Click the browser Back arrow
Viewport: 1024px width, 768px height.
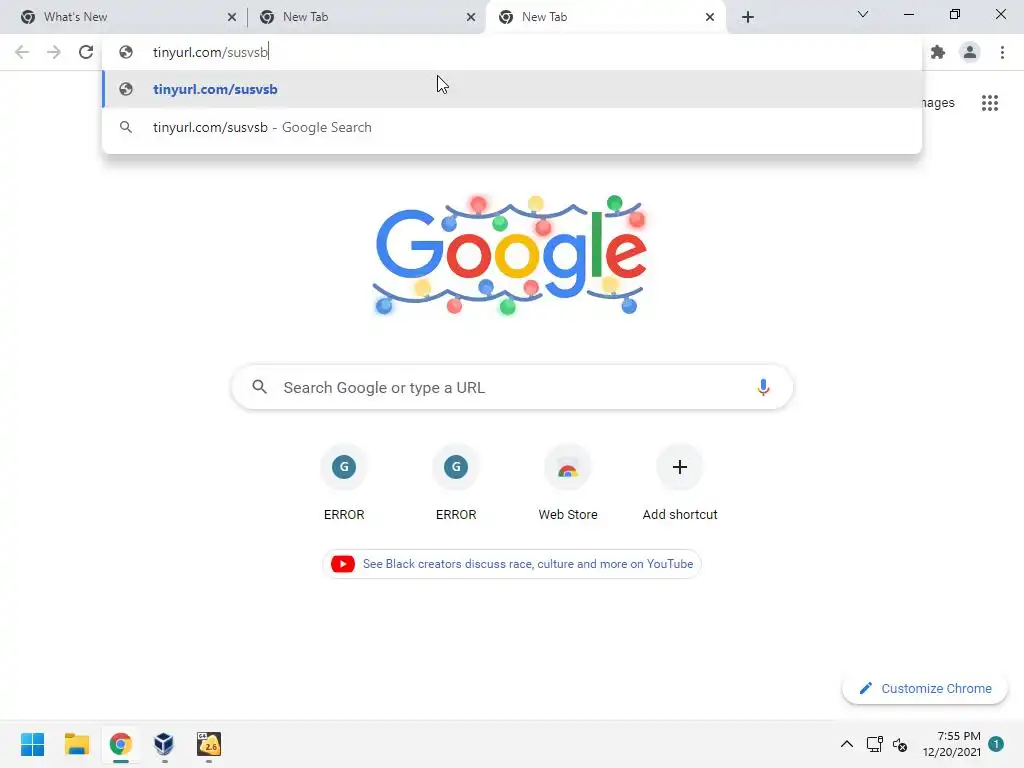[x=22, y=52]
